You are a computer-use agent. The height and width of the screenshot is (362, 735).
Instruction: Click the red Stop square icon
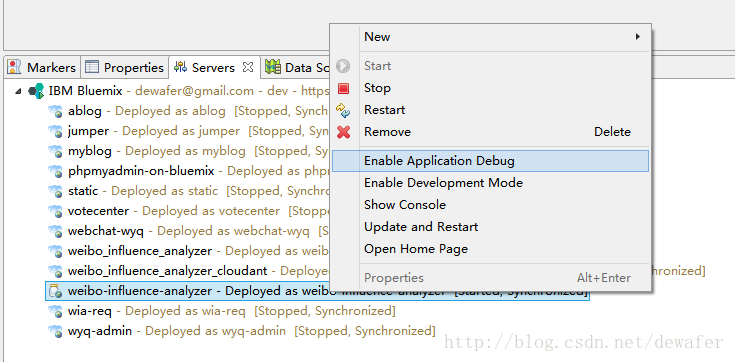click(x=344, y=88)
